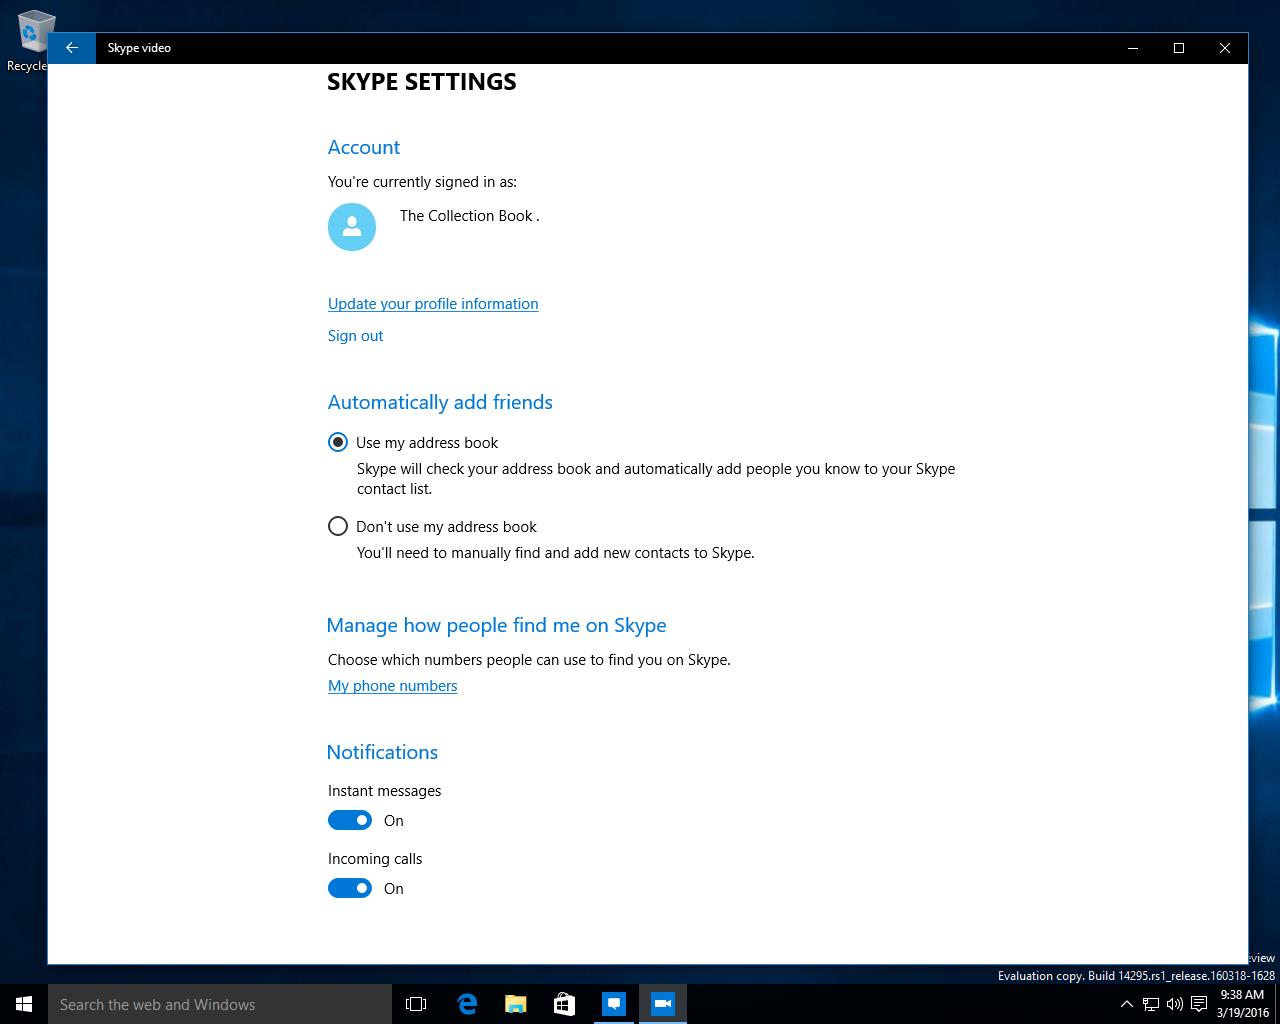Click the Sign out link
The width and height of the screenshot is (1280, 1024).
[355, 336]
